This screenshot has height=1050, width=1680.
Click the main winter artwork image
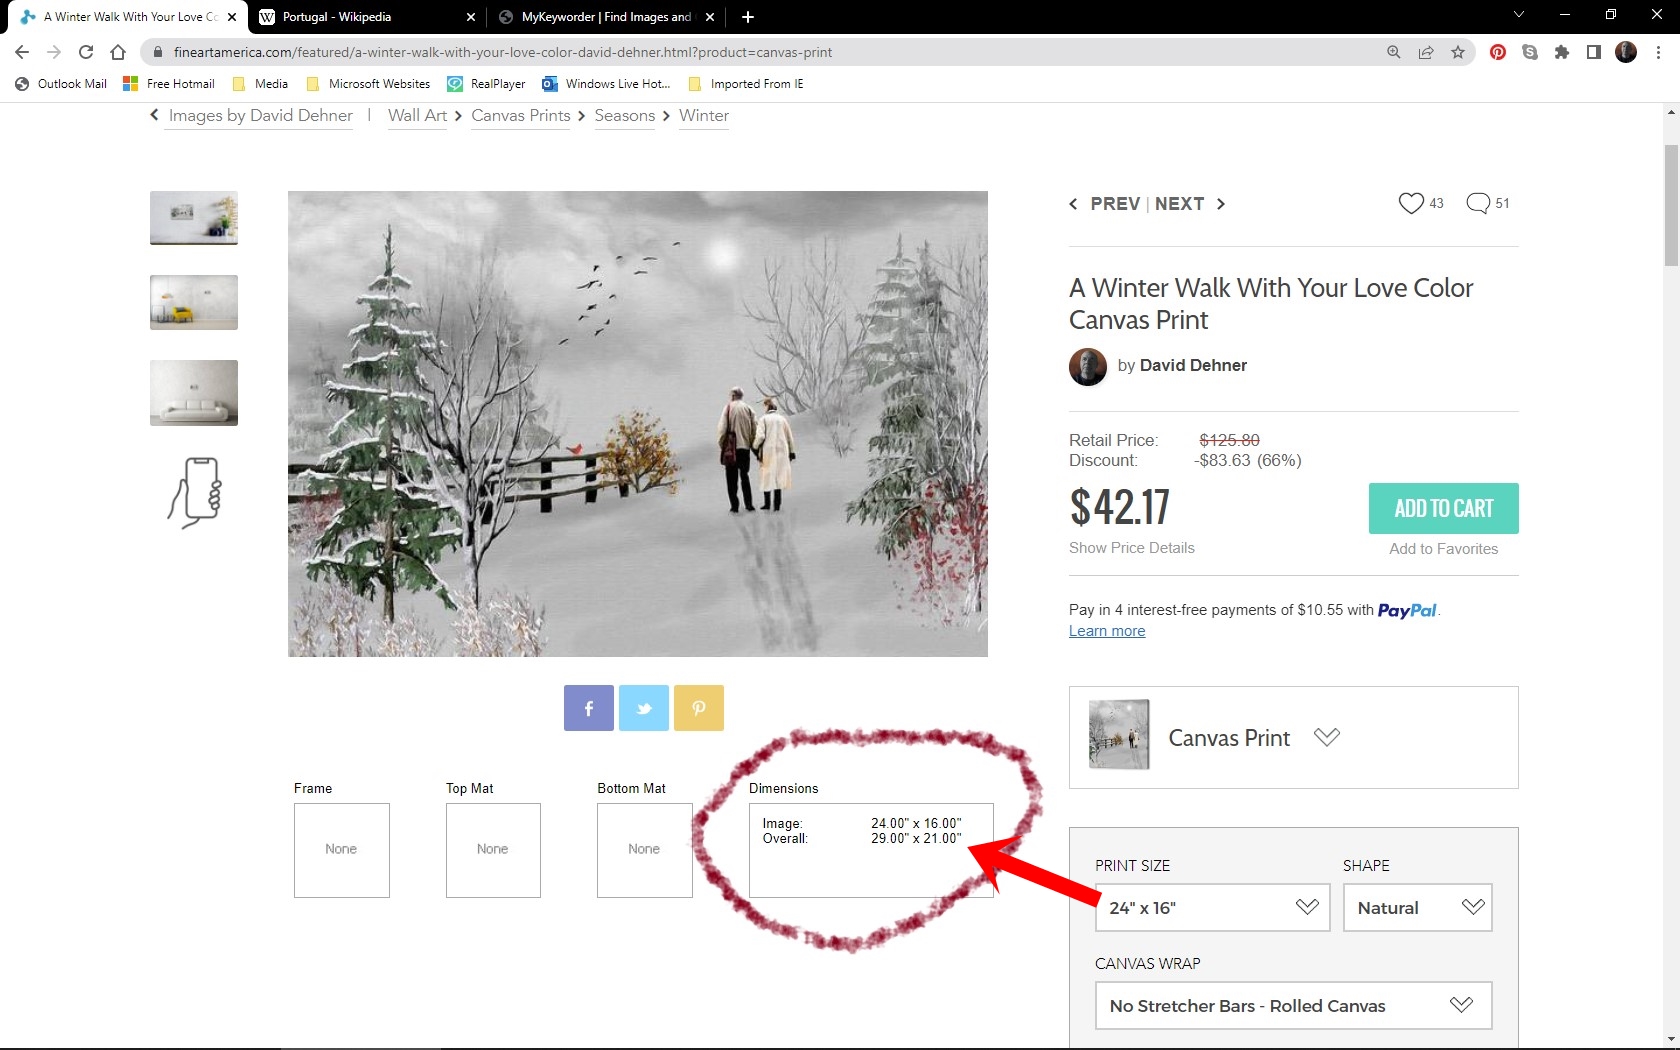[638, 424]
